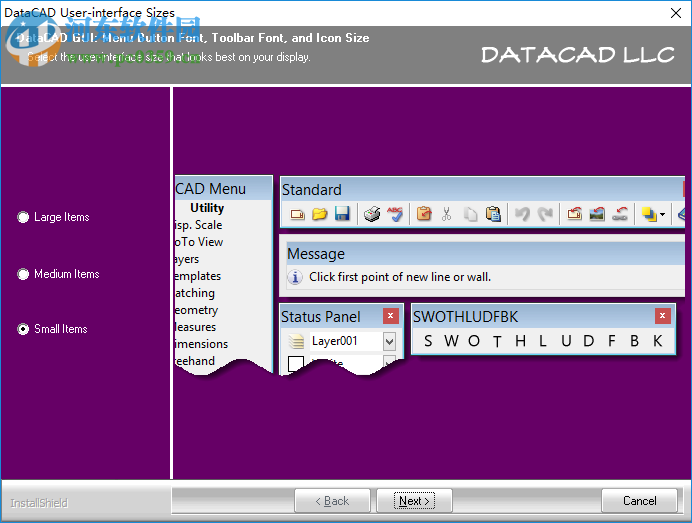Click the Open folder icon in Standard toolbar
The height and width of the screenshot is (523, 692).
320,214
